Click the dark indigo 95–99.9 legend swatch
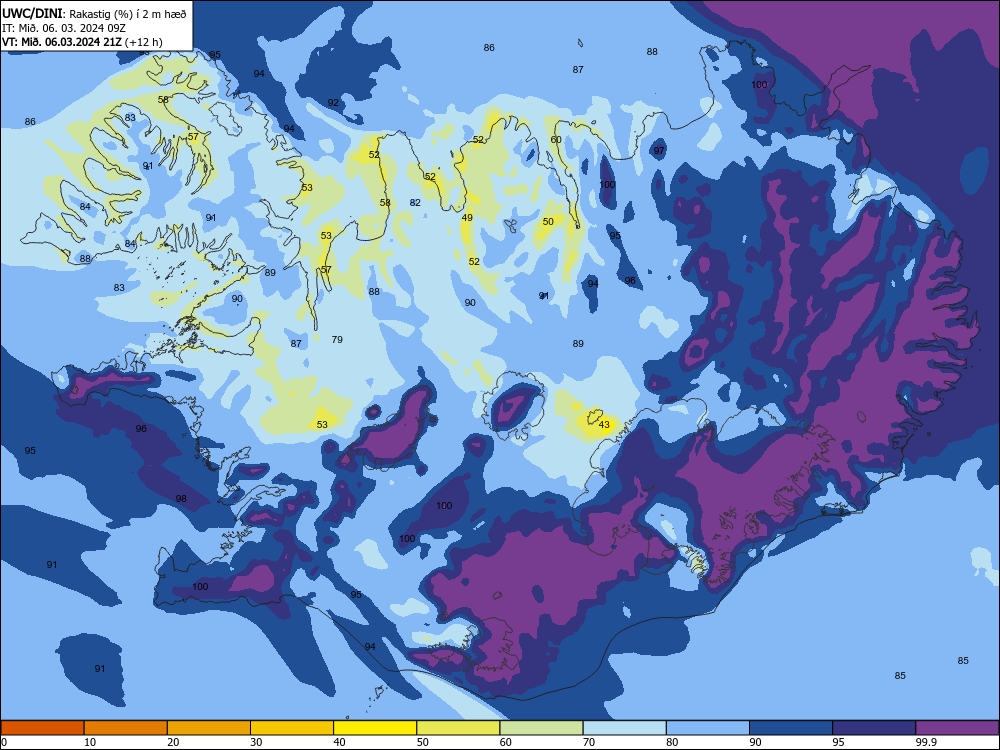Viewport: 1000px width, 750px height. point(874,728)
